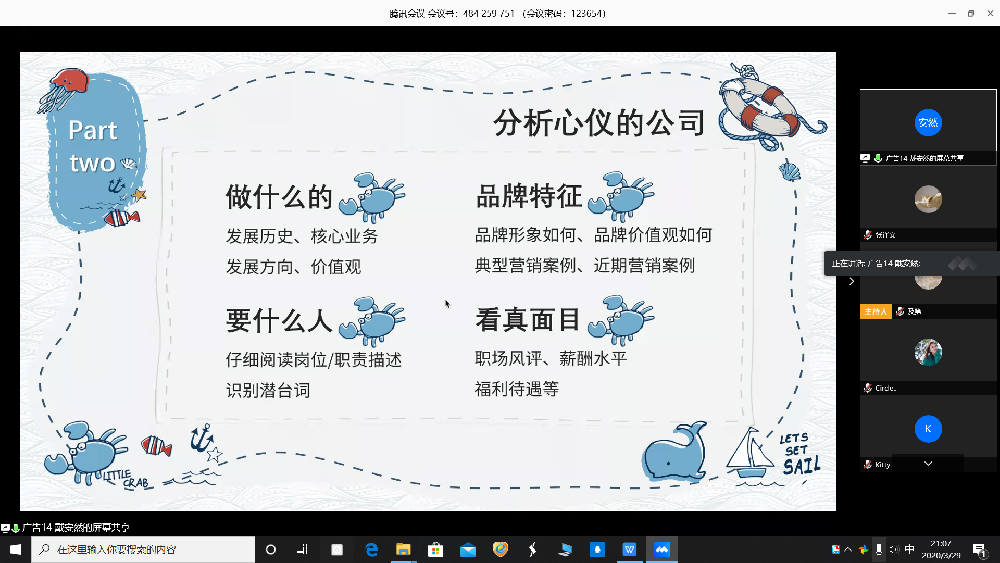This screenshot has height=563, width=1000.
Task: Select the 安然 participant video tile
Action: 928,123
